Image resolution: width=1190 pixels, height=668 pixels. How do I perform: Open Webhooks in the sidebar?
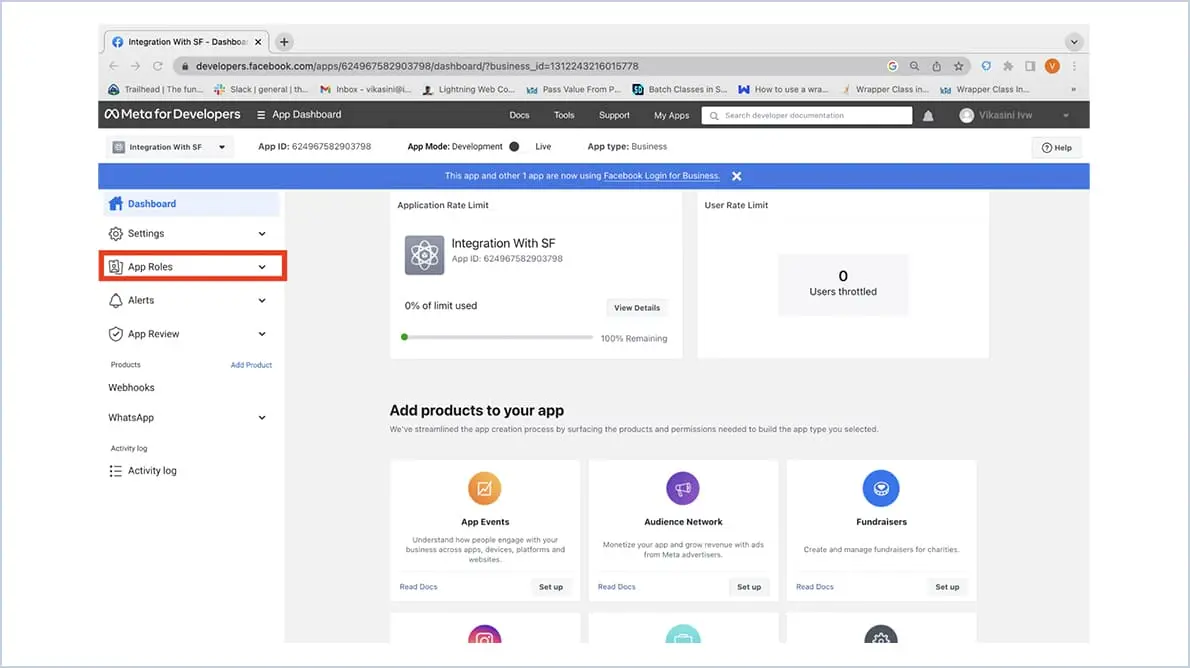tap(131, 388)
